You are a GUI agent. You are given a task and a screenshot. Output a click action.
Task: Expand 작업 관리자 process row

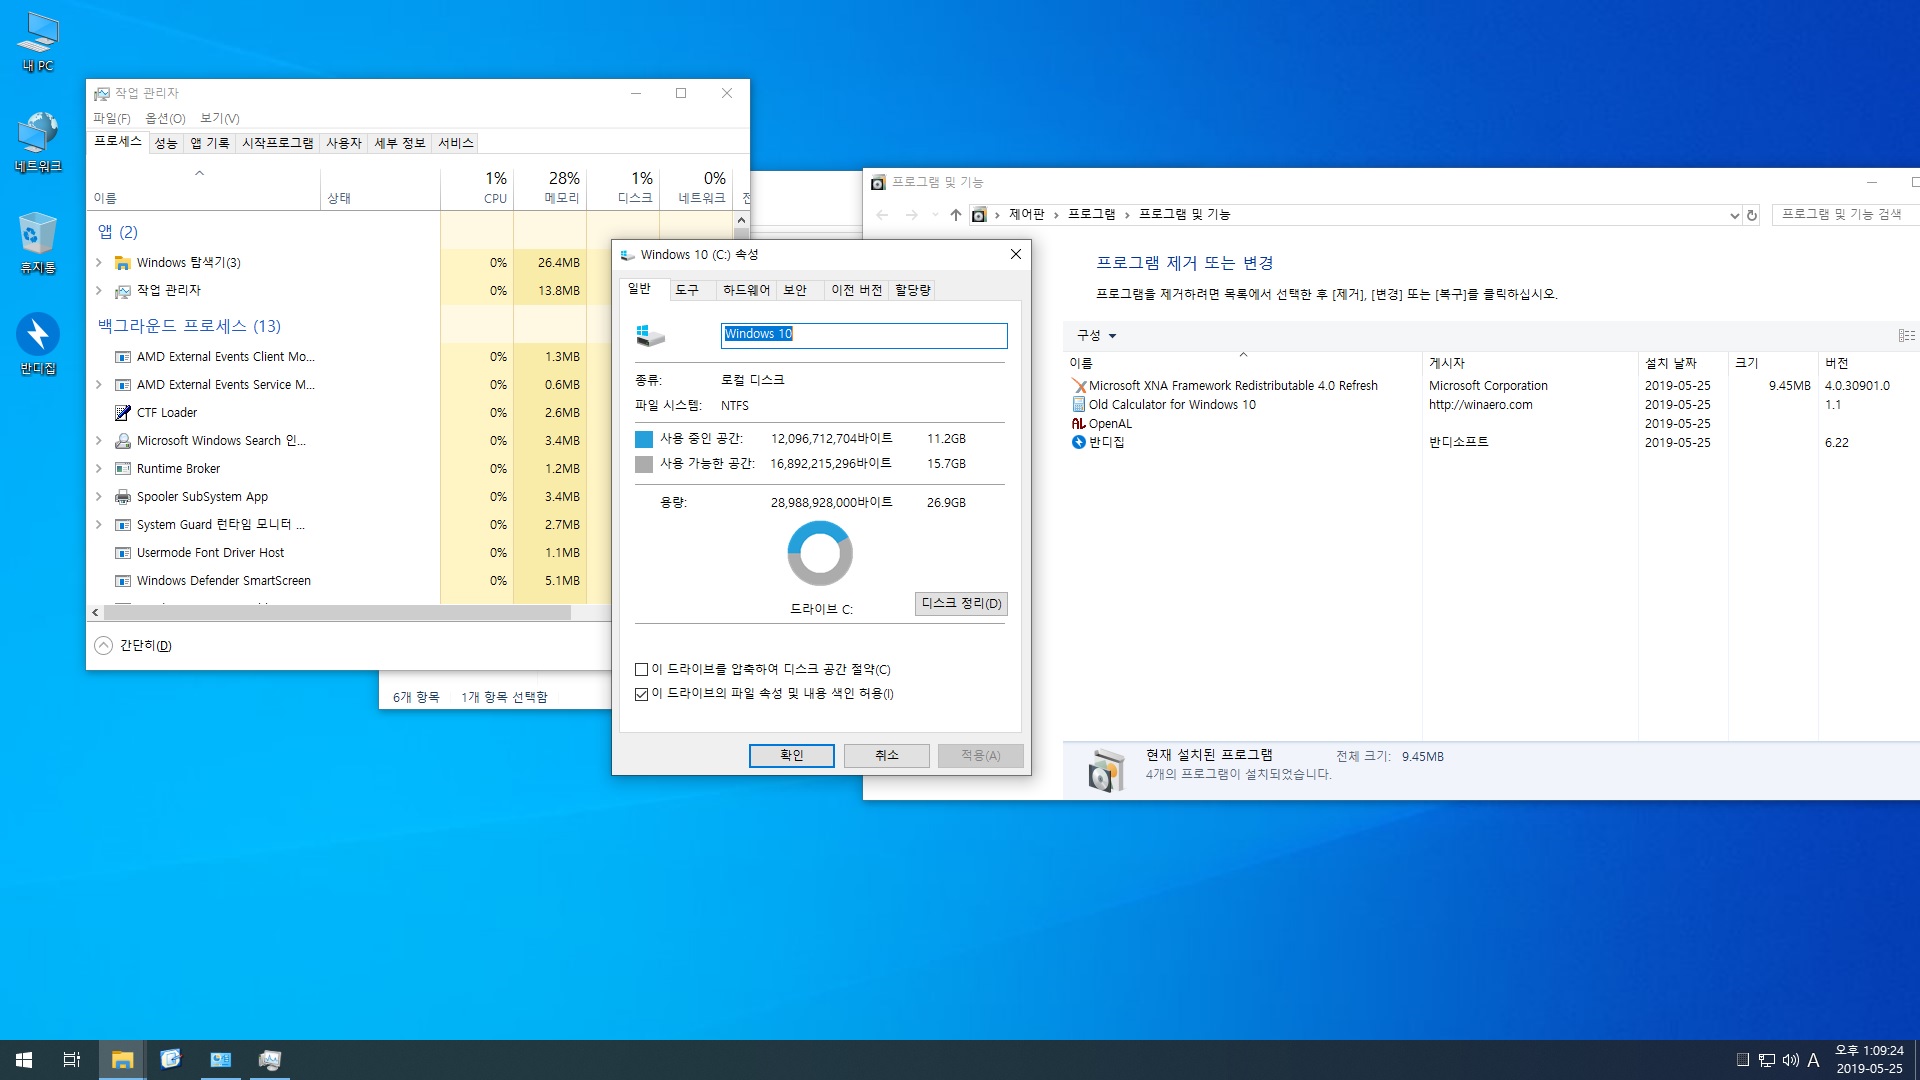pos(99,291)
